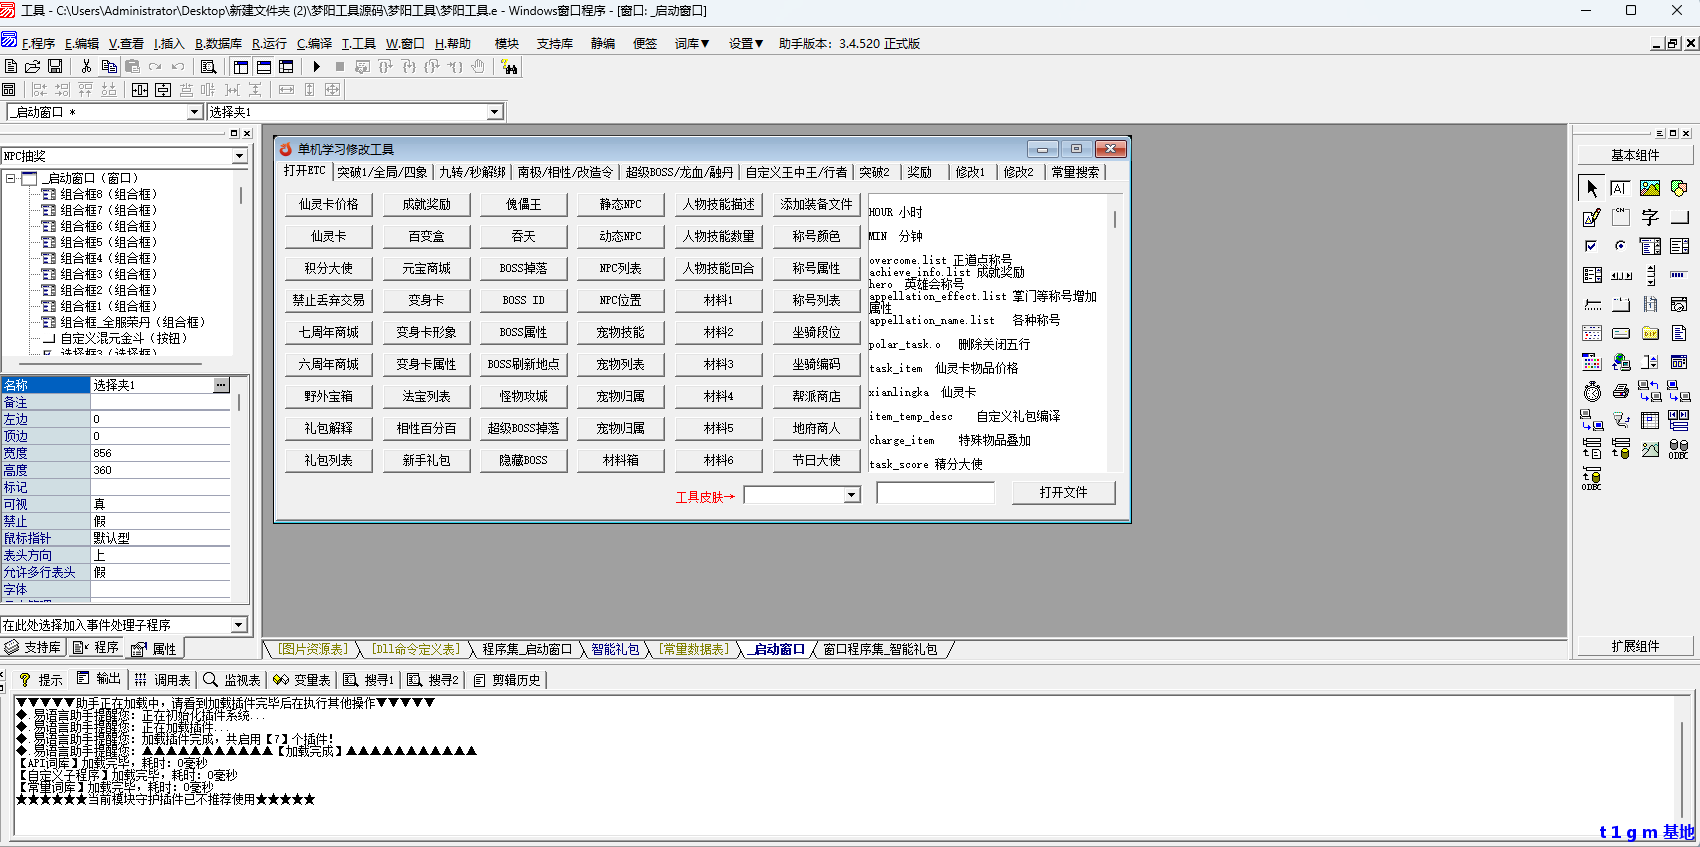
Task: Select the label (字) component icon
Action: 1650,217
